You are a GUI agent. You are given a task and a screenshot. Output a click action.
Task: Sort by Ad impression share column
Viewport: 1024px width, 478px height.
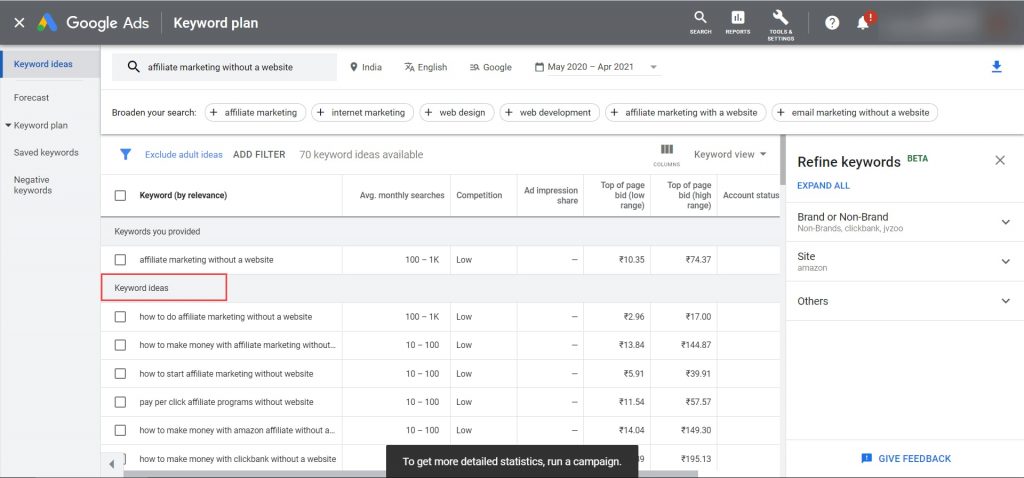coord(551,195)
